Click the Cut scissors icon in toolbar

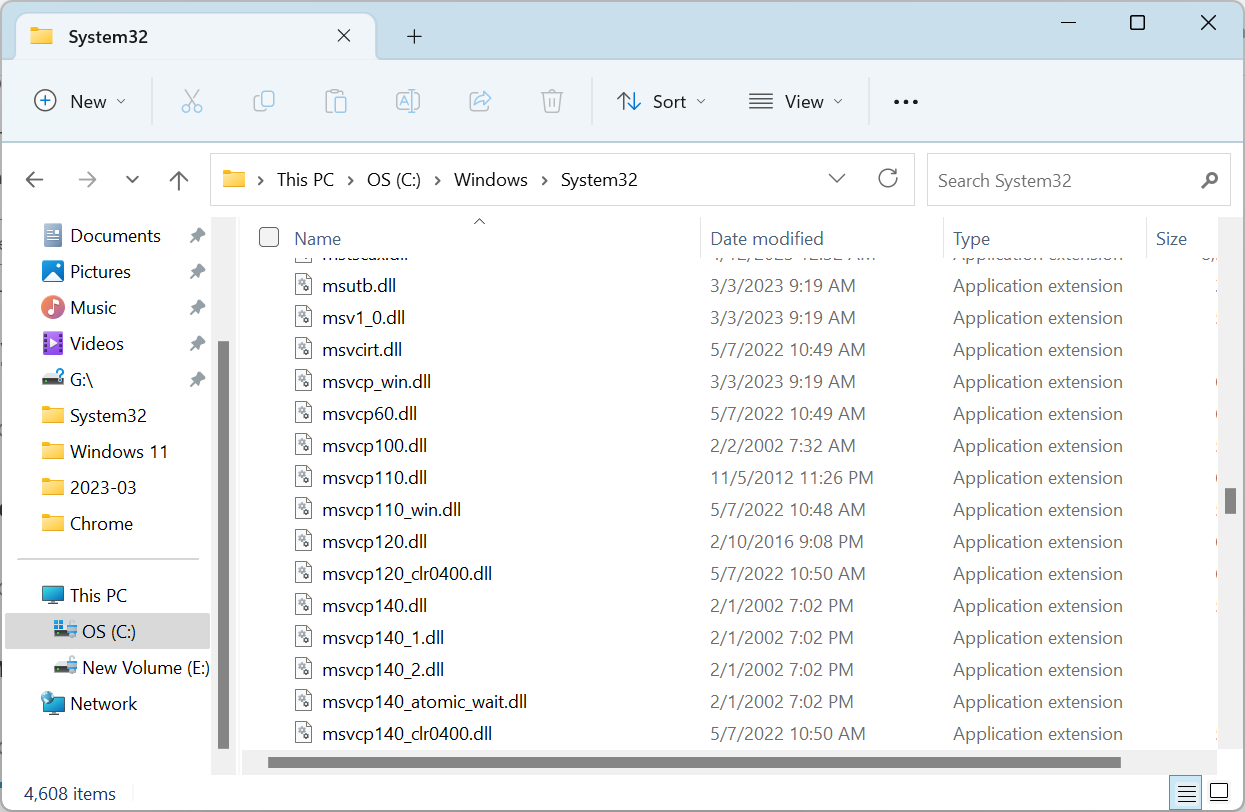point(192,101)
